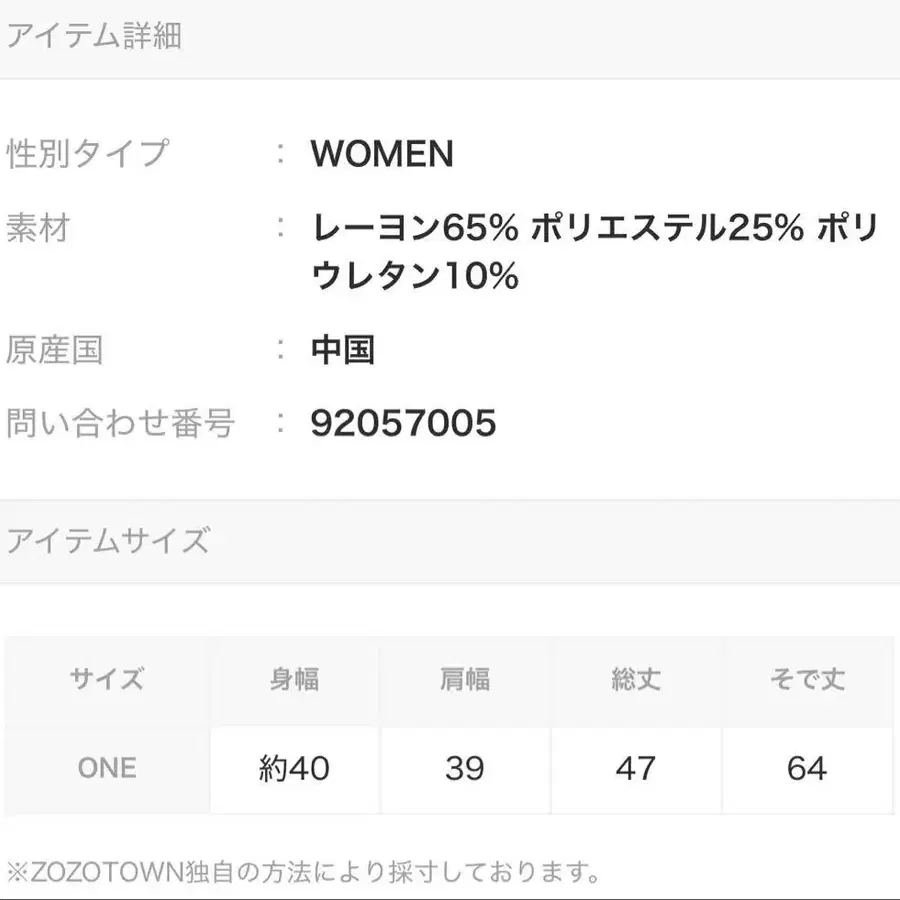Click the 中国 country value
The width and height of the screenshot is (900, 900).
342,350
